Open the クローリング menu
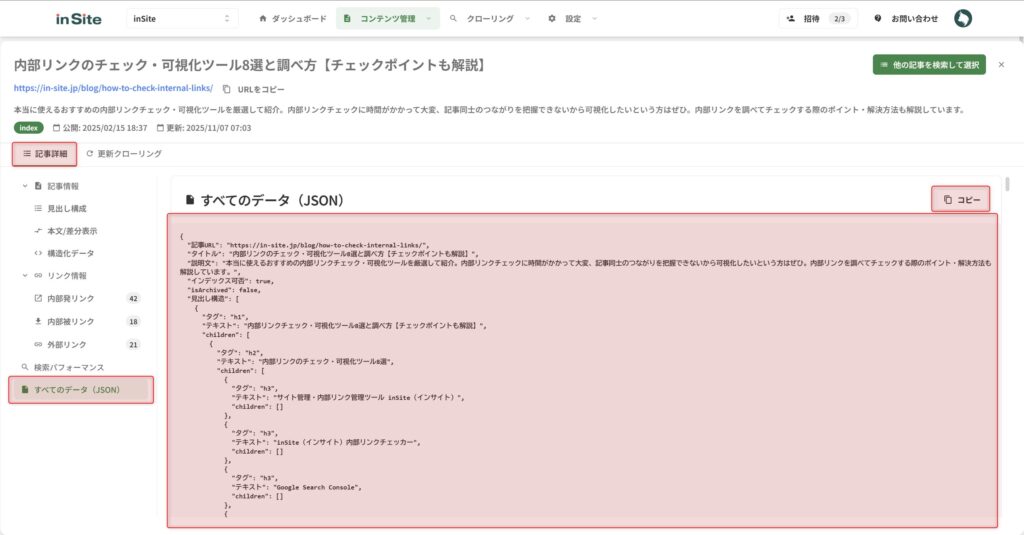The width and height of the screenshot is (1024, 535). point(490,19)
